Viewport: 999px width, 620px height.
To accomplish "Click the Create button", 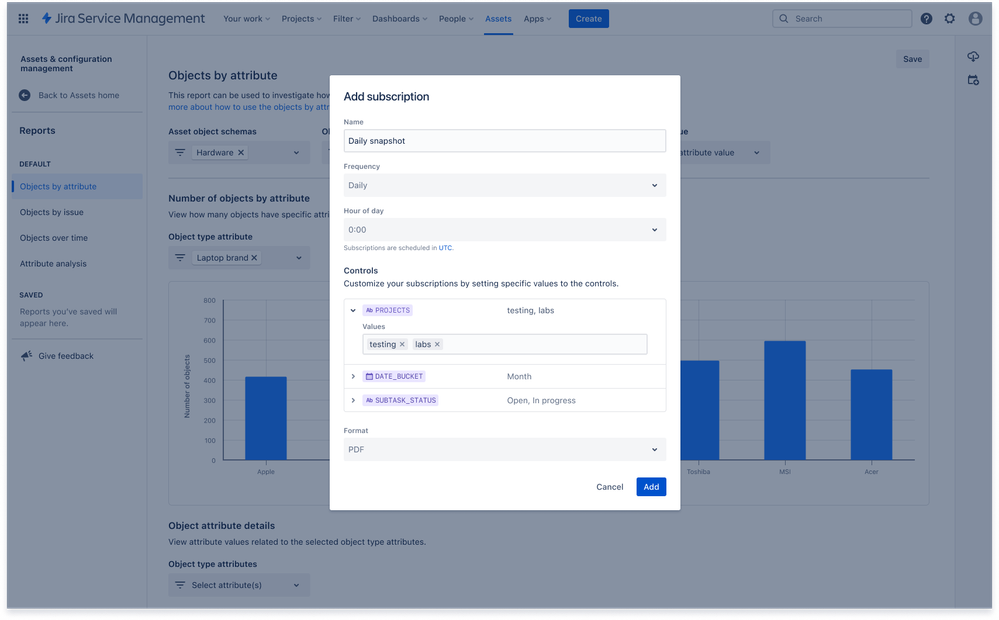I will 589,18.
